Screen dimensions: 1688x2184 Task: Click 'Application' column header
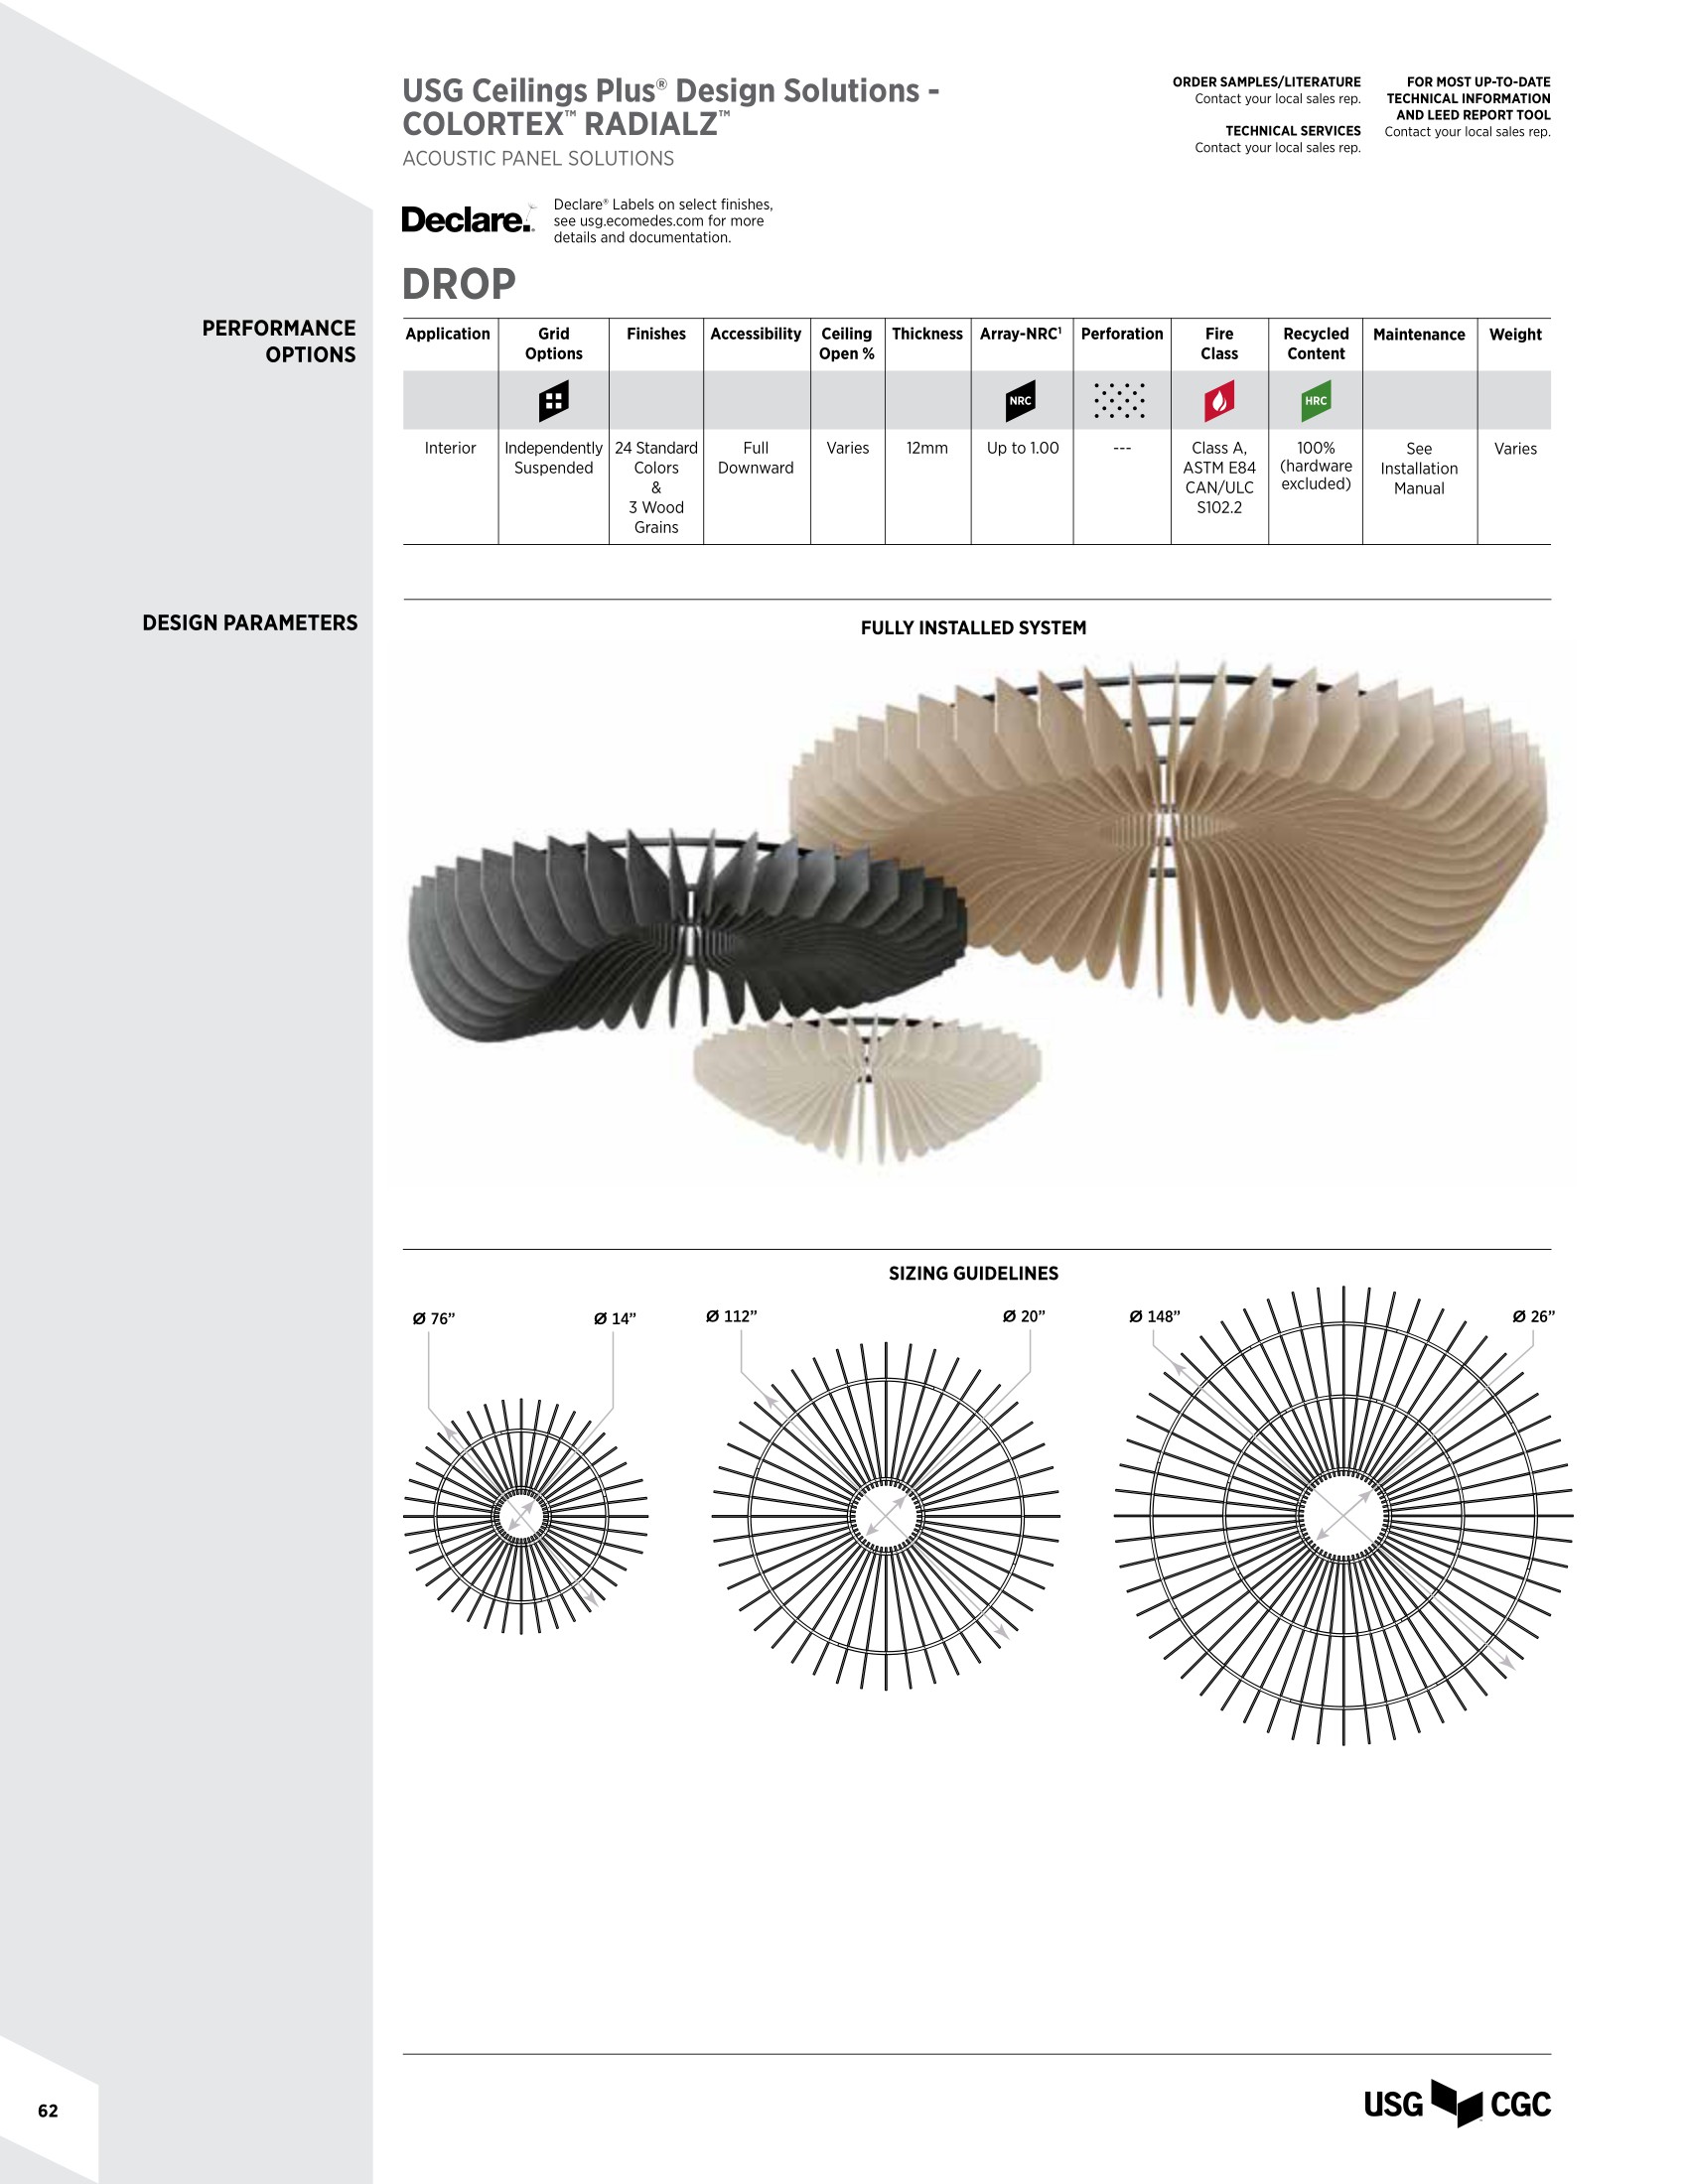pyautogui.click(x=448, y=334)
